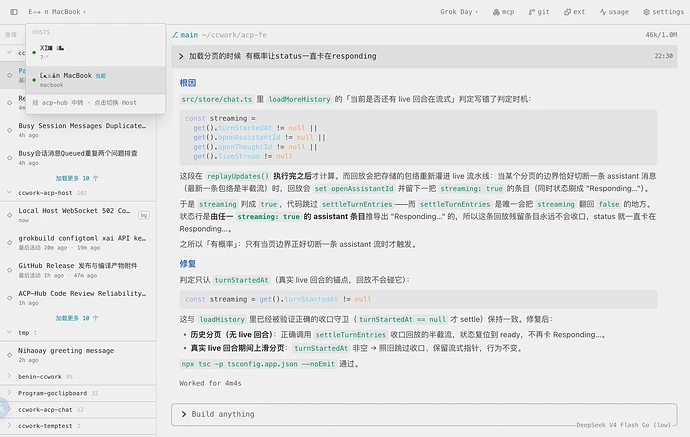Click the DeepSeek V4 Flash Go model label
This screenshot has height=437, width=690.
623,425
